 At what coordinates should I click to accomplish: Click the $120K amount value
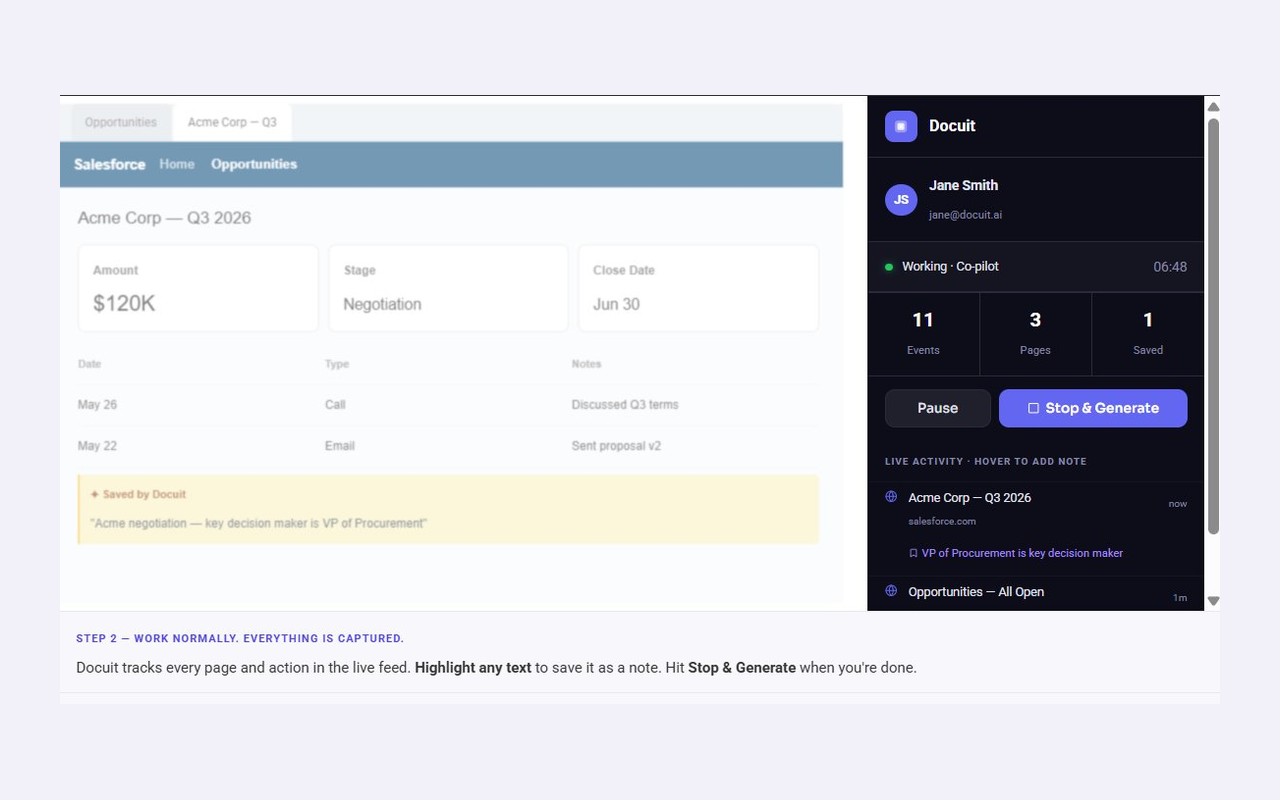124,303
